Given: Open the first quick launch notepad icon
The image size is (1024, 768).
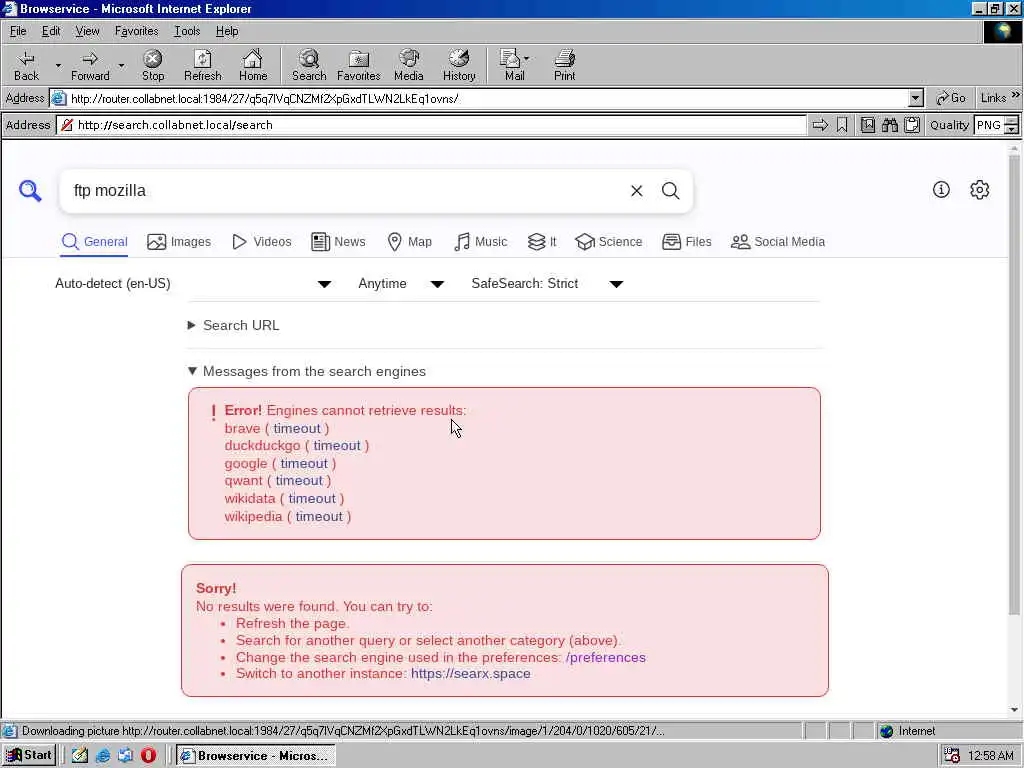Looking at the screenshot, I should [x=80, y=756].
